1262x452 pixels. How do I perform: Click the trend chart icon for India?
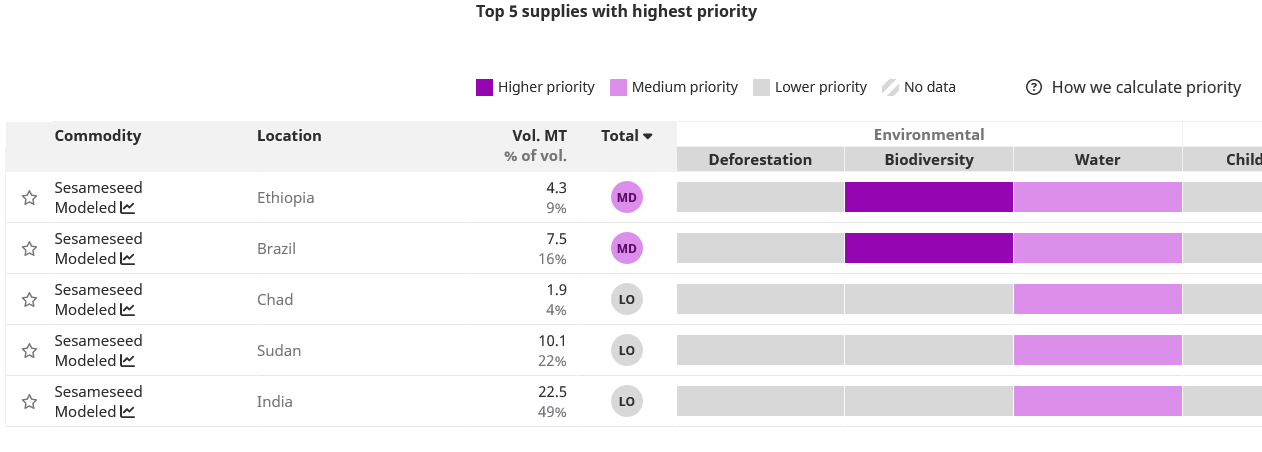click(x=128, y=412)
